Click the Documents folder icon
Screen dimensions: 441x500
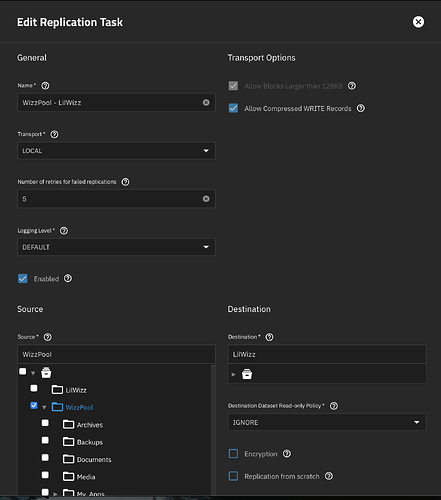(68, 459)
